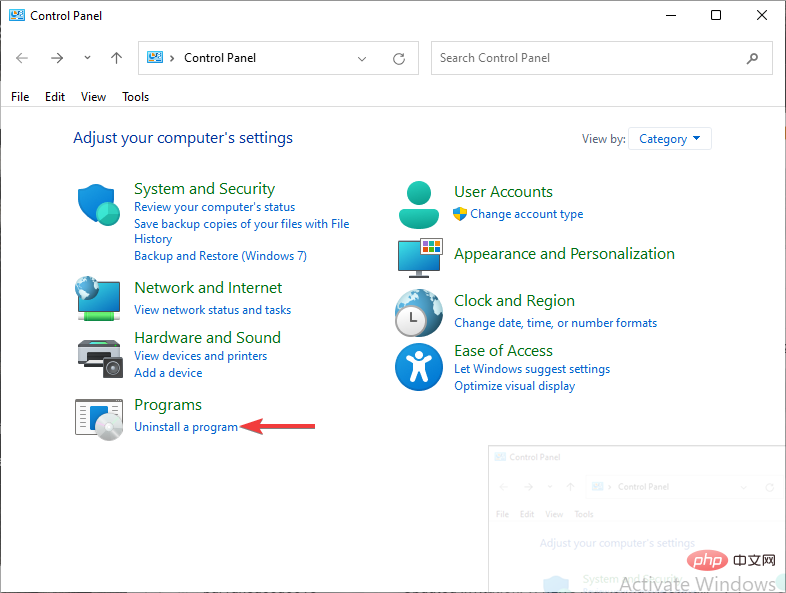
Task: Click the Ease of Access icon
Action: pyautogui.click(x=419, y=367)
